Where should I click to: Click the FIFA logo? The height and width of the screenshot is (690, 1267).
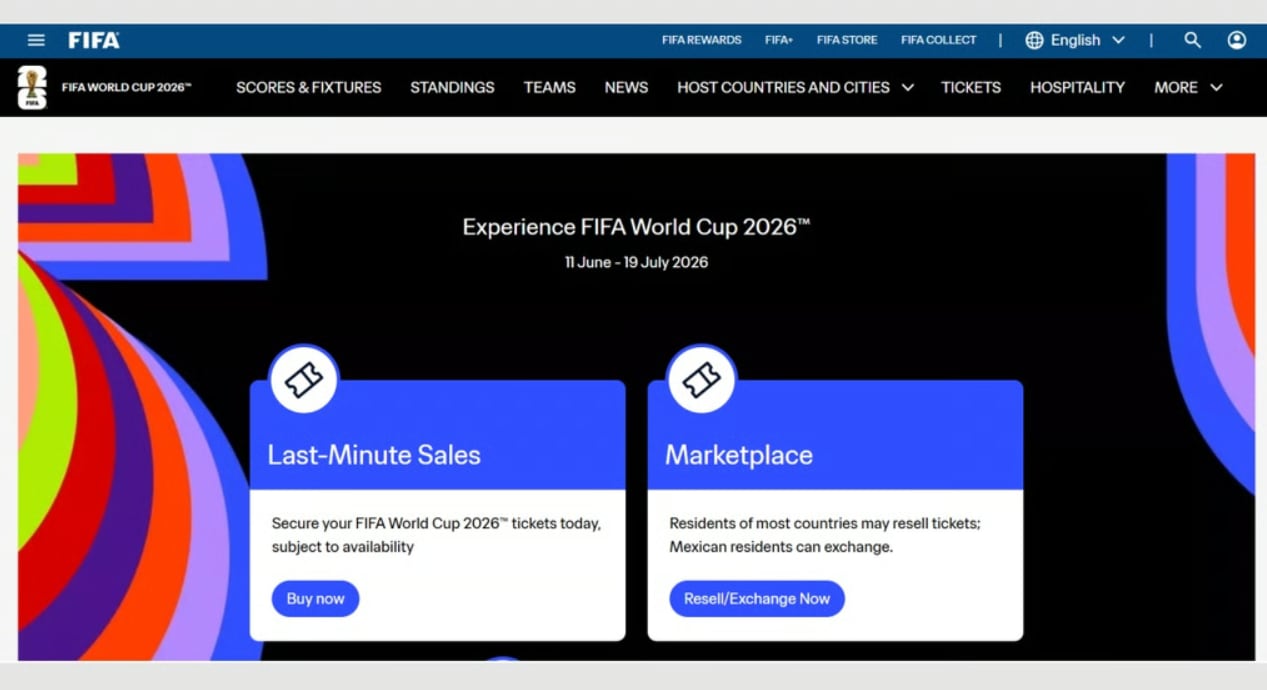coord(94,40)
